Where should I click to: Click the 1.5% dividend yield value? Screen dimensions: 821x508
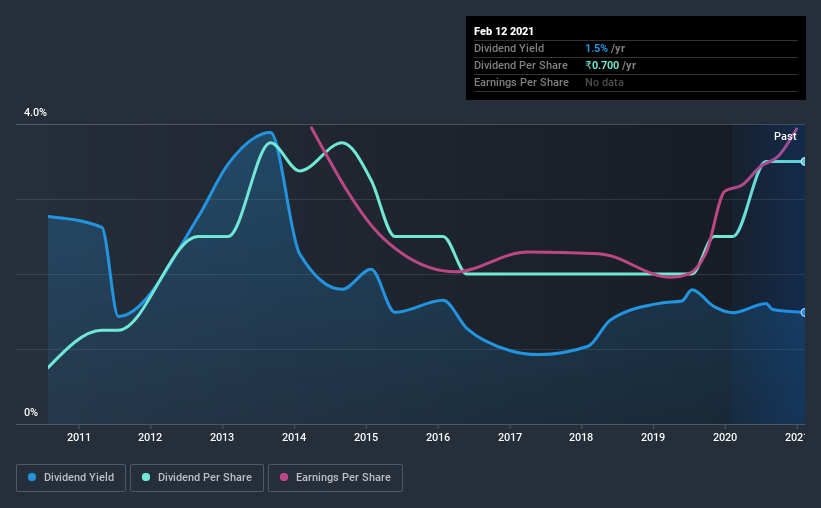click(x=596, y=48)
